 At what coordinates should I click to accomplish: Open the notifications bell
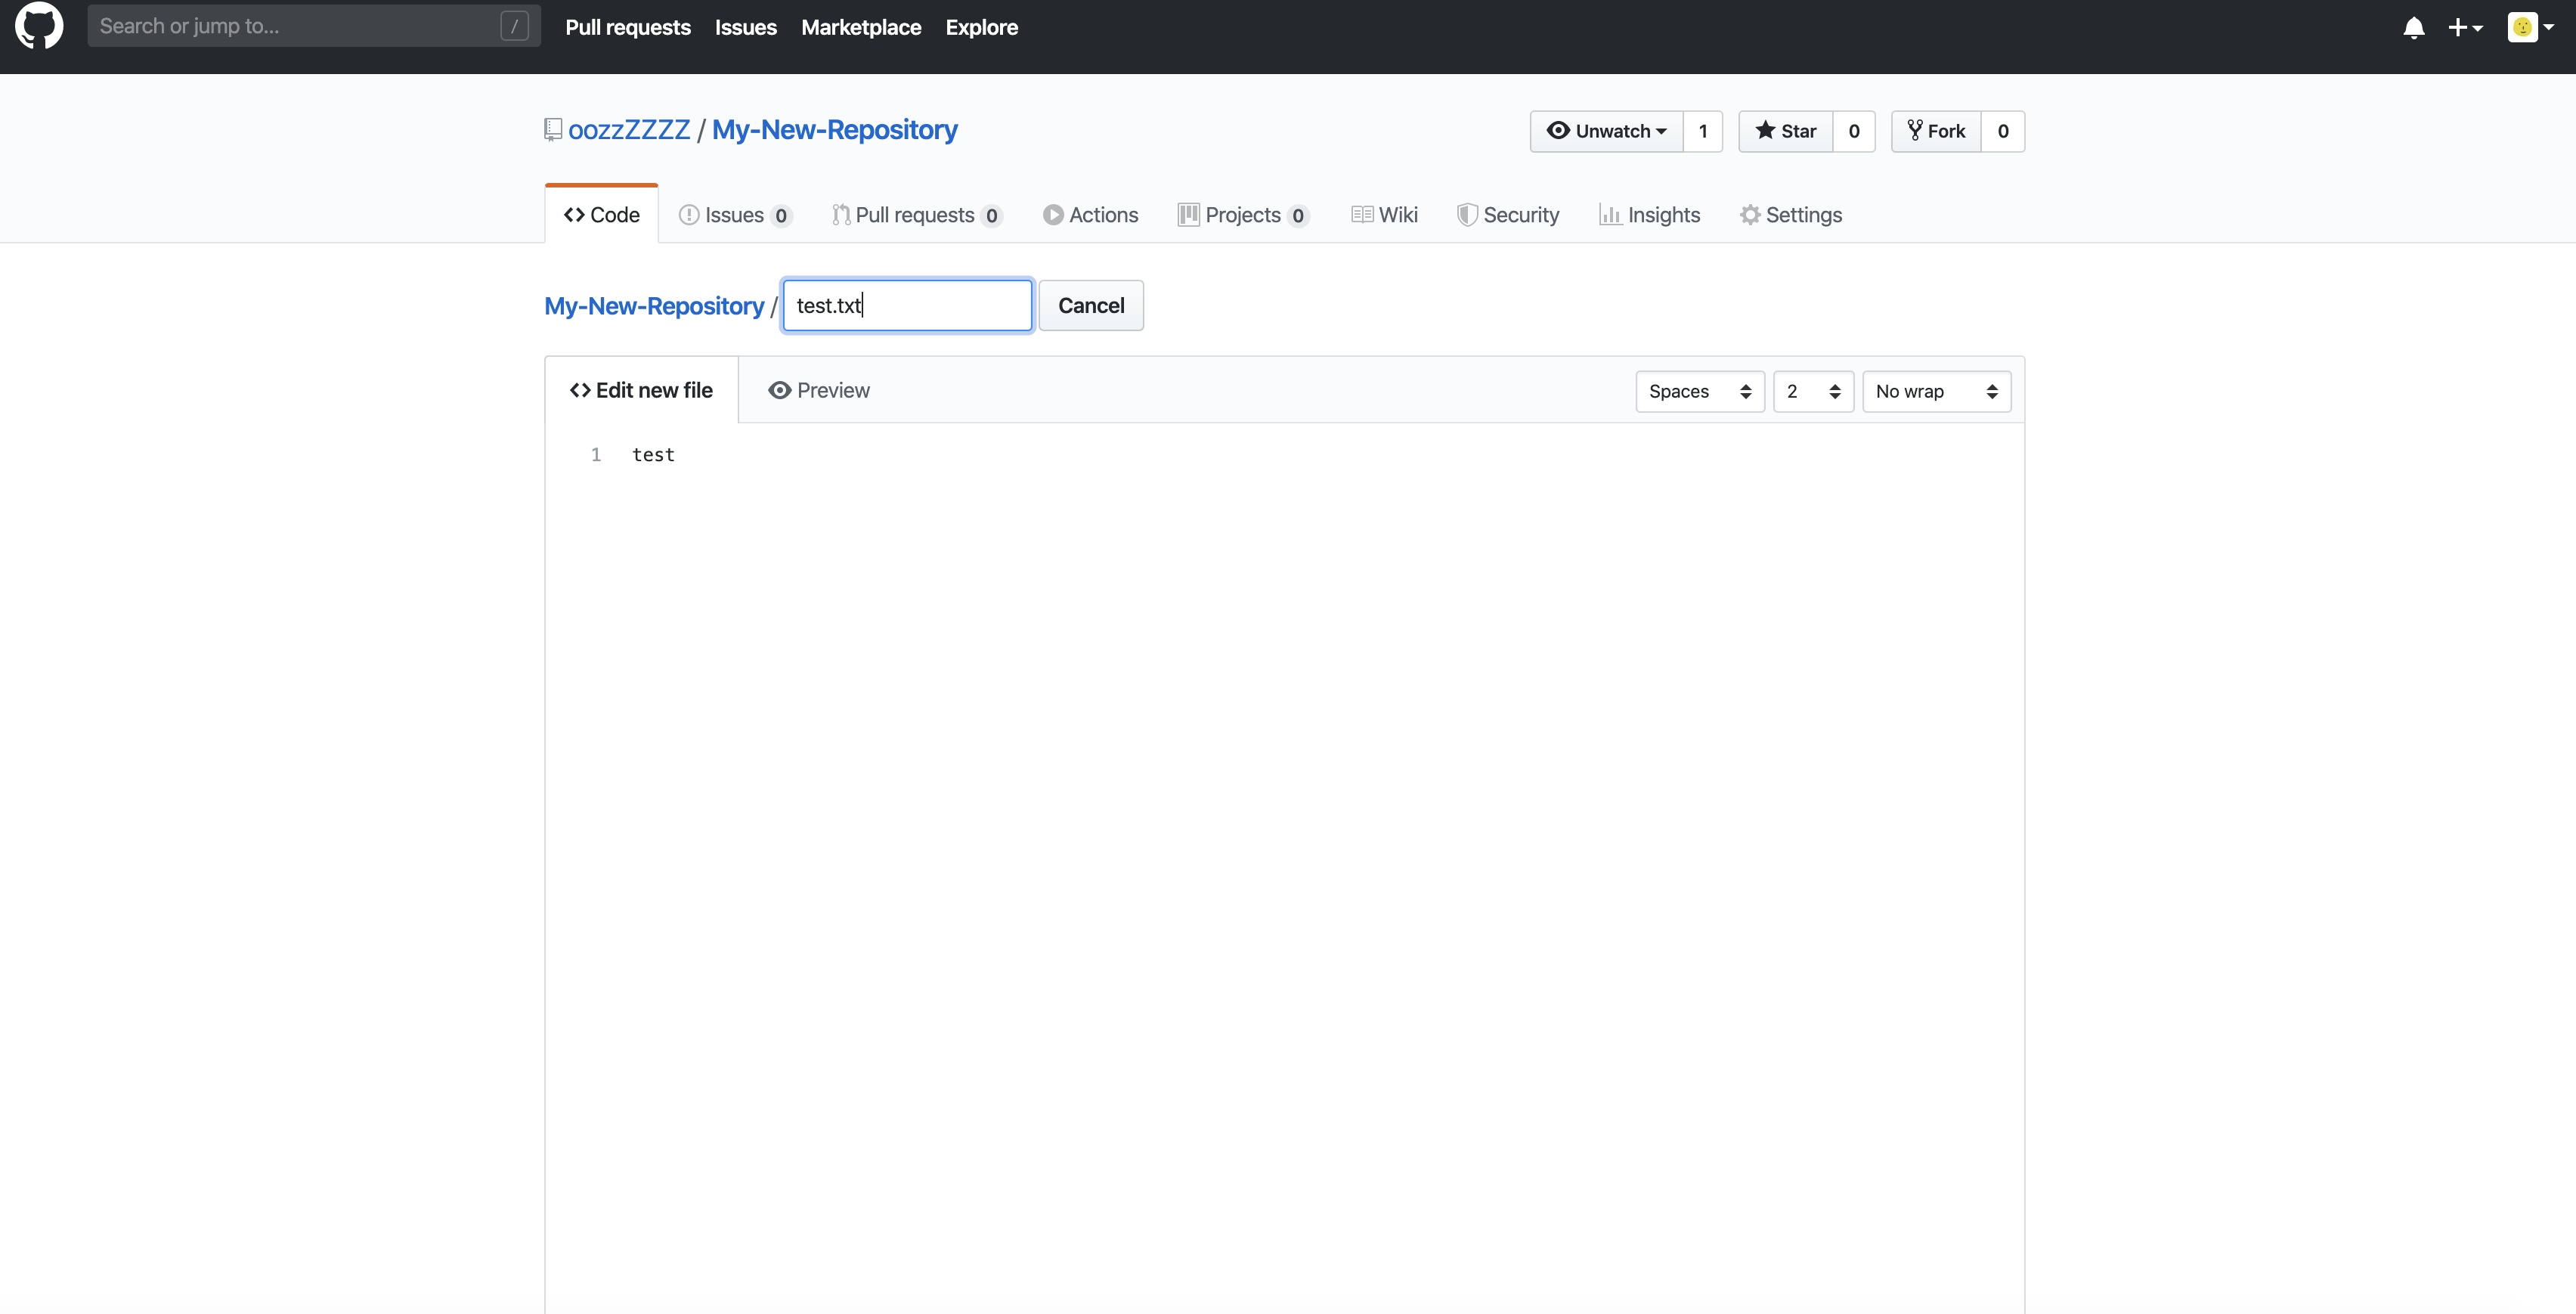coord(2413,28)
